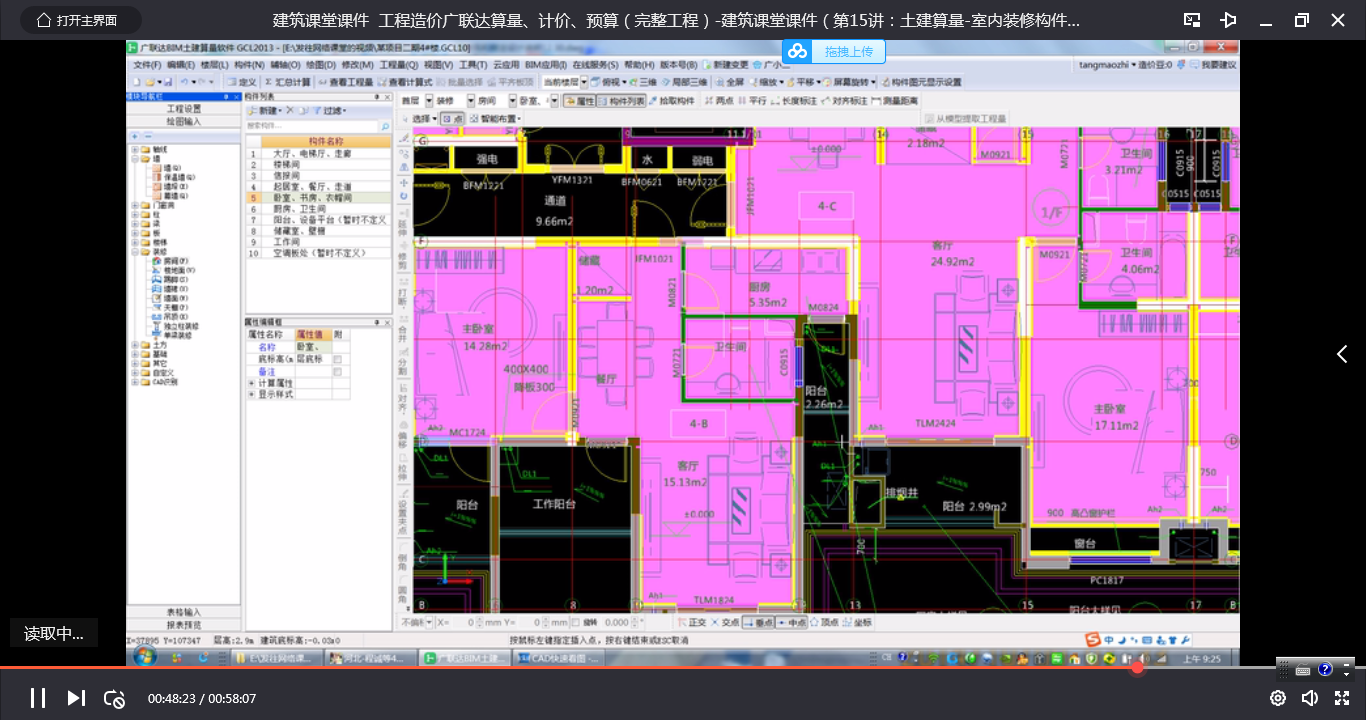This screenshot has height=720, width=1366.
Task: Click the 全屏 toolbar icon
Action: [x=731, y=82]
